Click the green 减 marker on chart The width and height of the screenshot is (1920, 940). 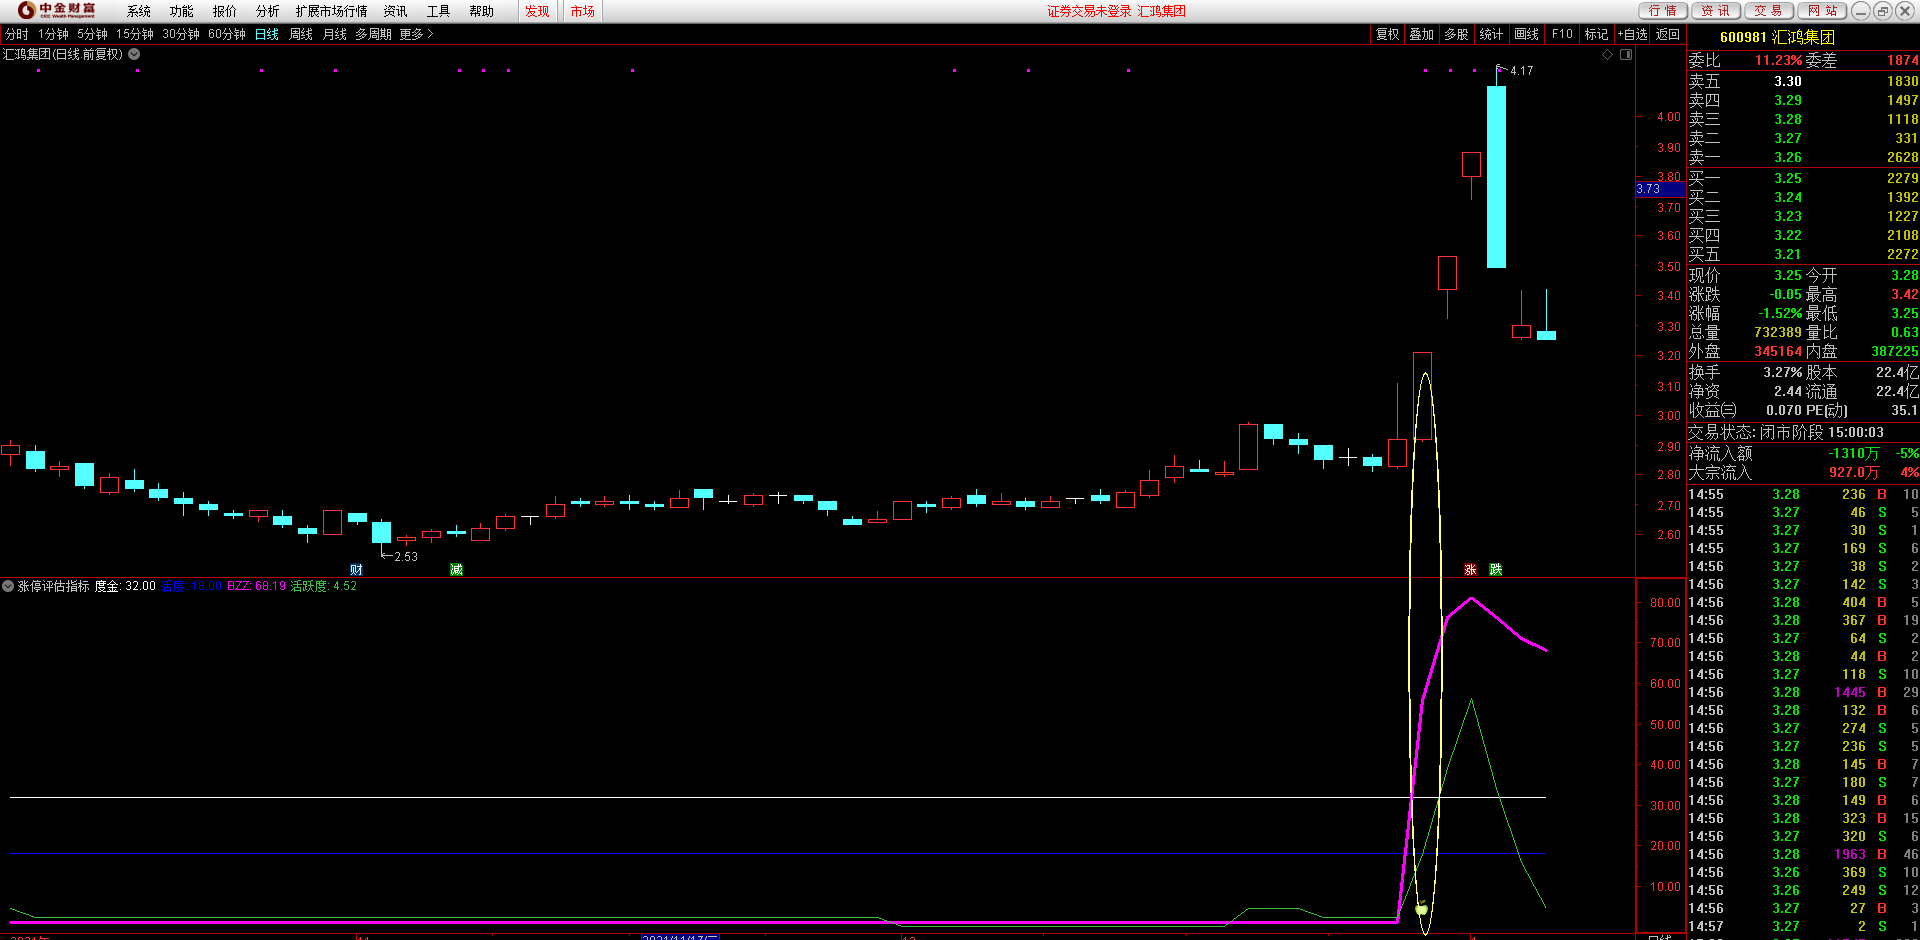tap(456, 569)
